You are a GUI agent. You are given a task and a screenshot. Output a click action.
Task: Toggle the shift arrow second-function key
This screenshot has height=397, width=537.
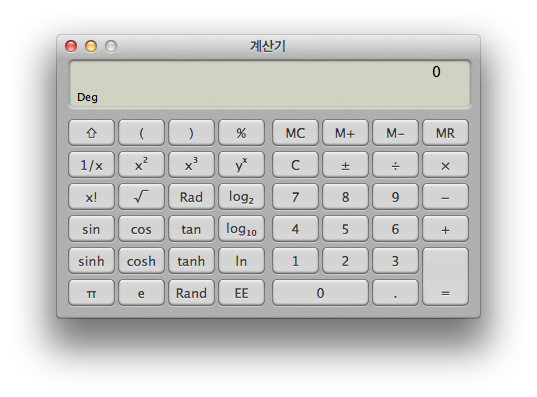(x=91, y=133)
